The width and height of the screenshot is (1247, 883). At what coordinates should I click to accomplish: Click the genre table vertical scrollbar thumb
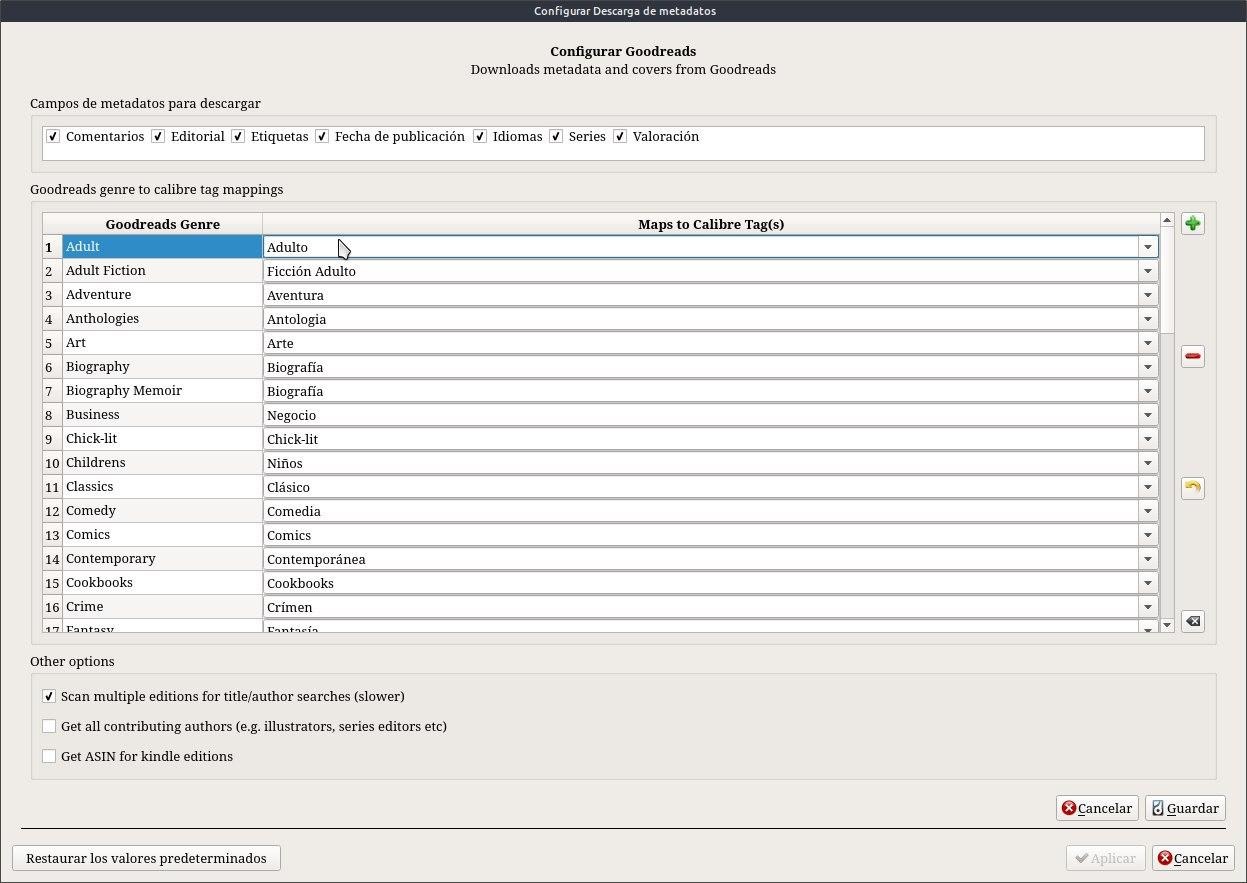[1167, 280]
